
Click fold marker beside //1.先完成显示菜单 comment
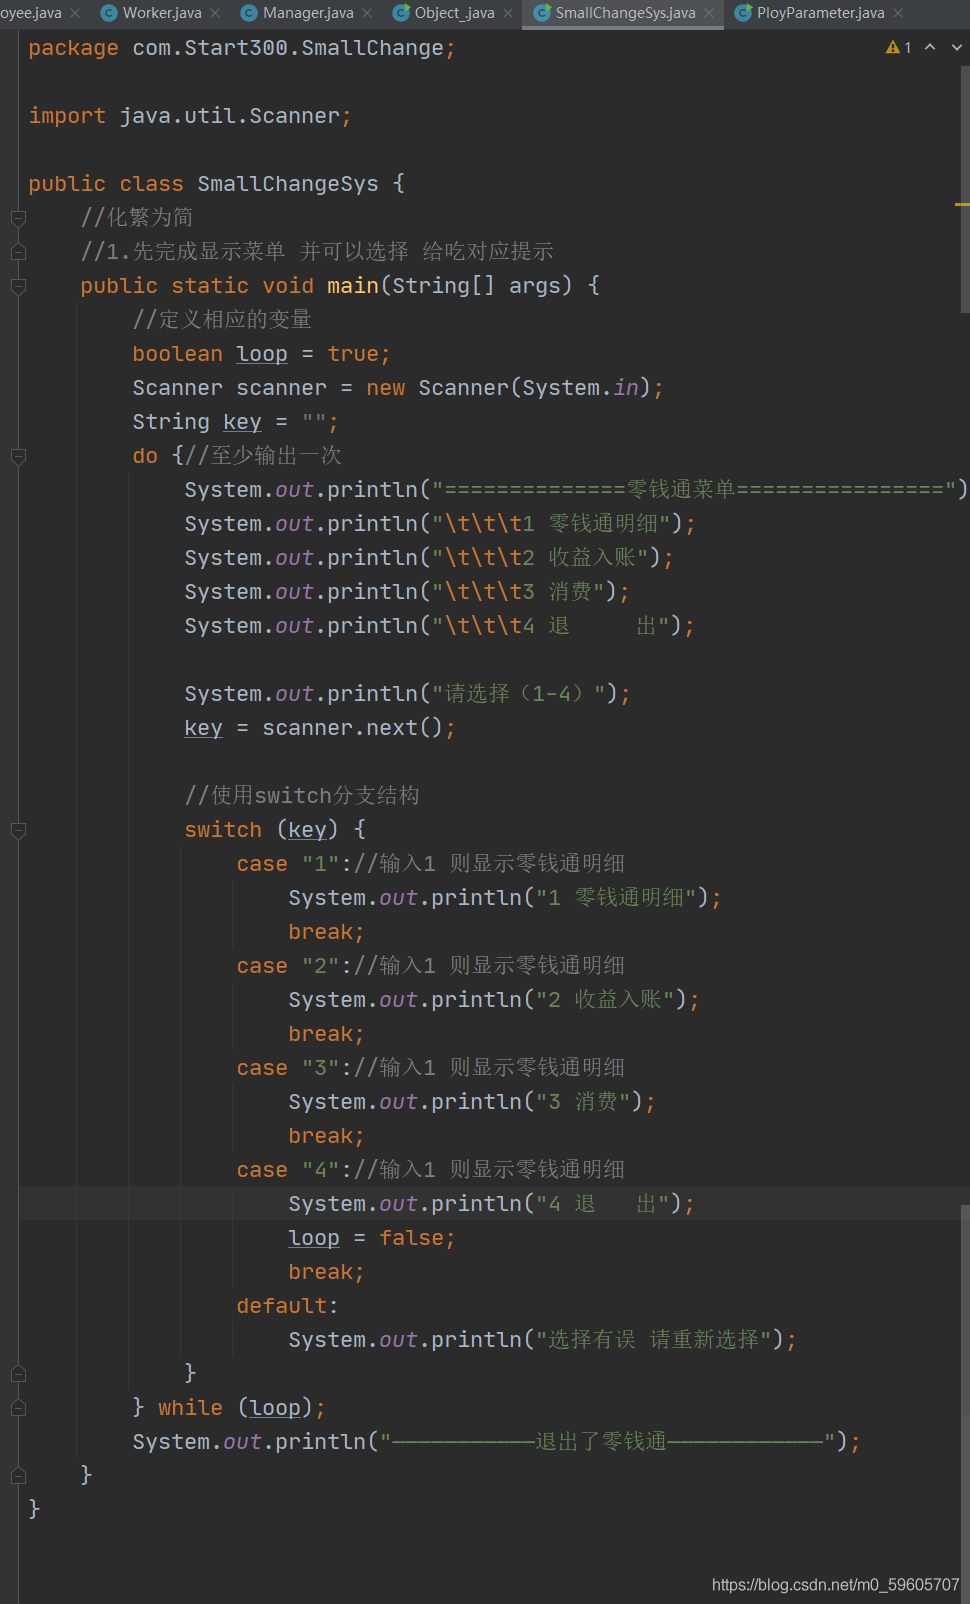(18, 252)
